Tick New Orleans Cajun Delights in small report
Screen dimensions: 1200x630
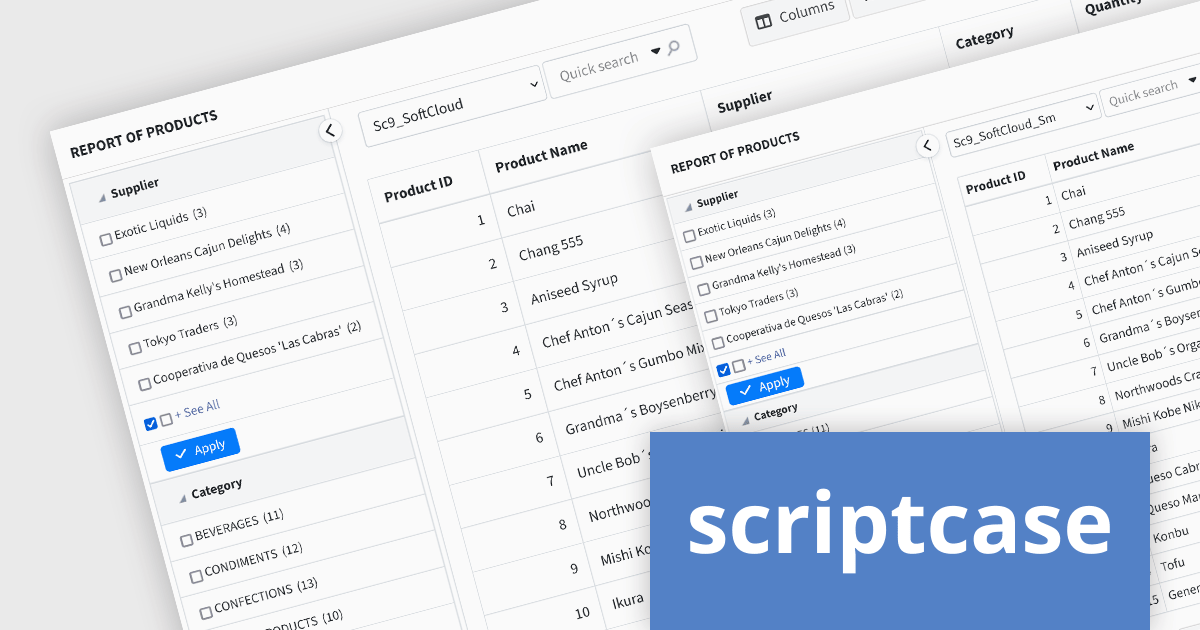696,262
